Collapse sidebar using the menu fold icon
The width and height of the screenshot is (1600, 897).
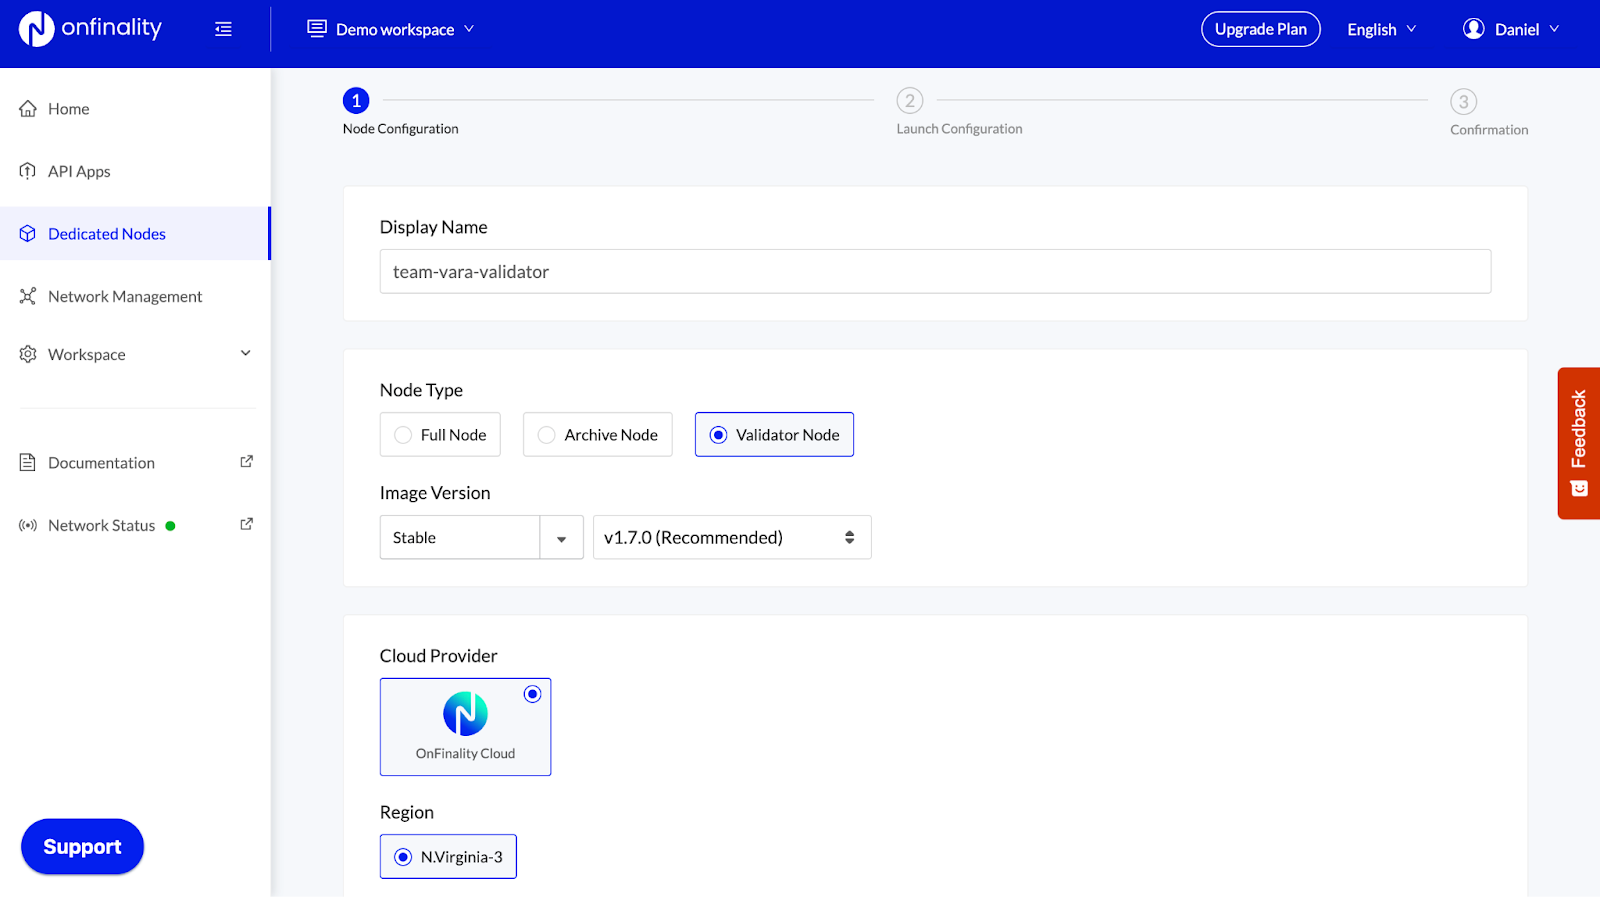[223, 29]
